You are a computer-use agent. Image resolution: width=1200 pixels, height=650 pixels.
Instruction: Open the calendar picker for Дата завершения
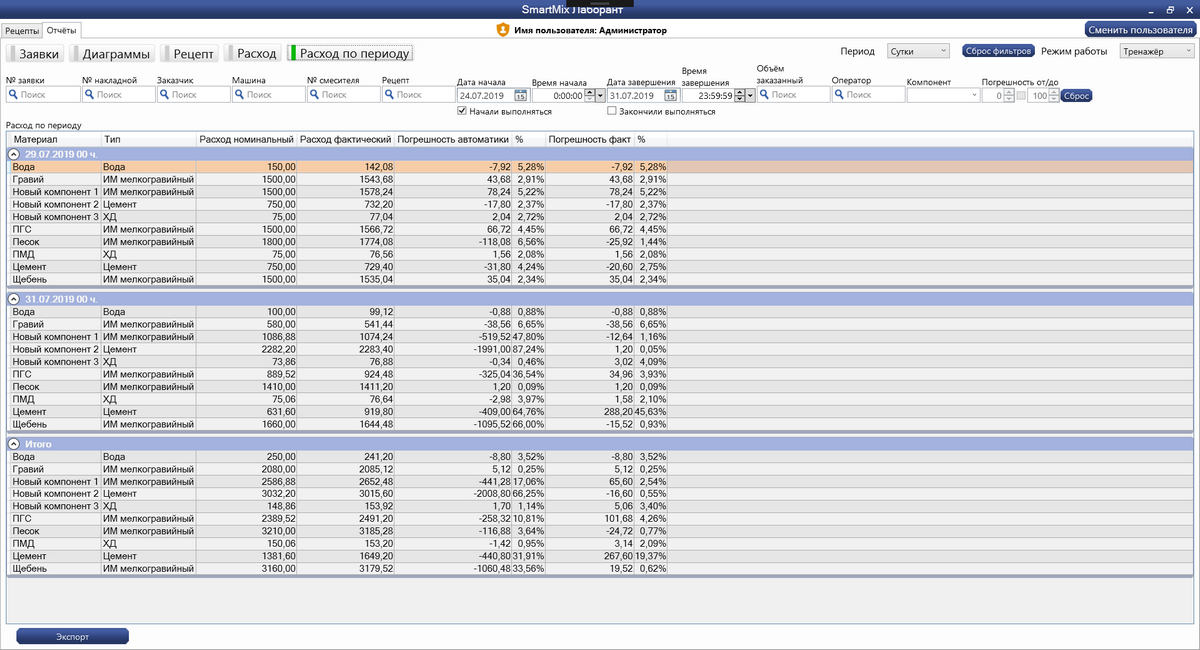click(671, 96)
